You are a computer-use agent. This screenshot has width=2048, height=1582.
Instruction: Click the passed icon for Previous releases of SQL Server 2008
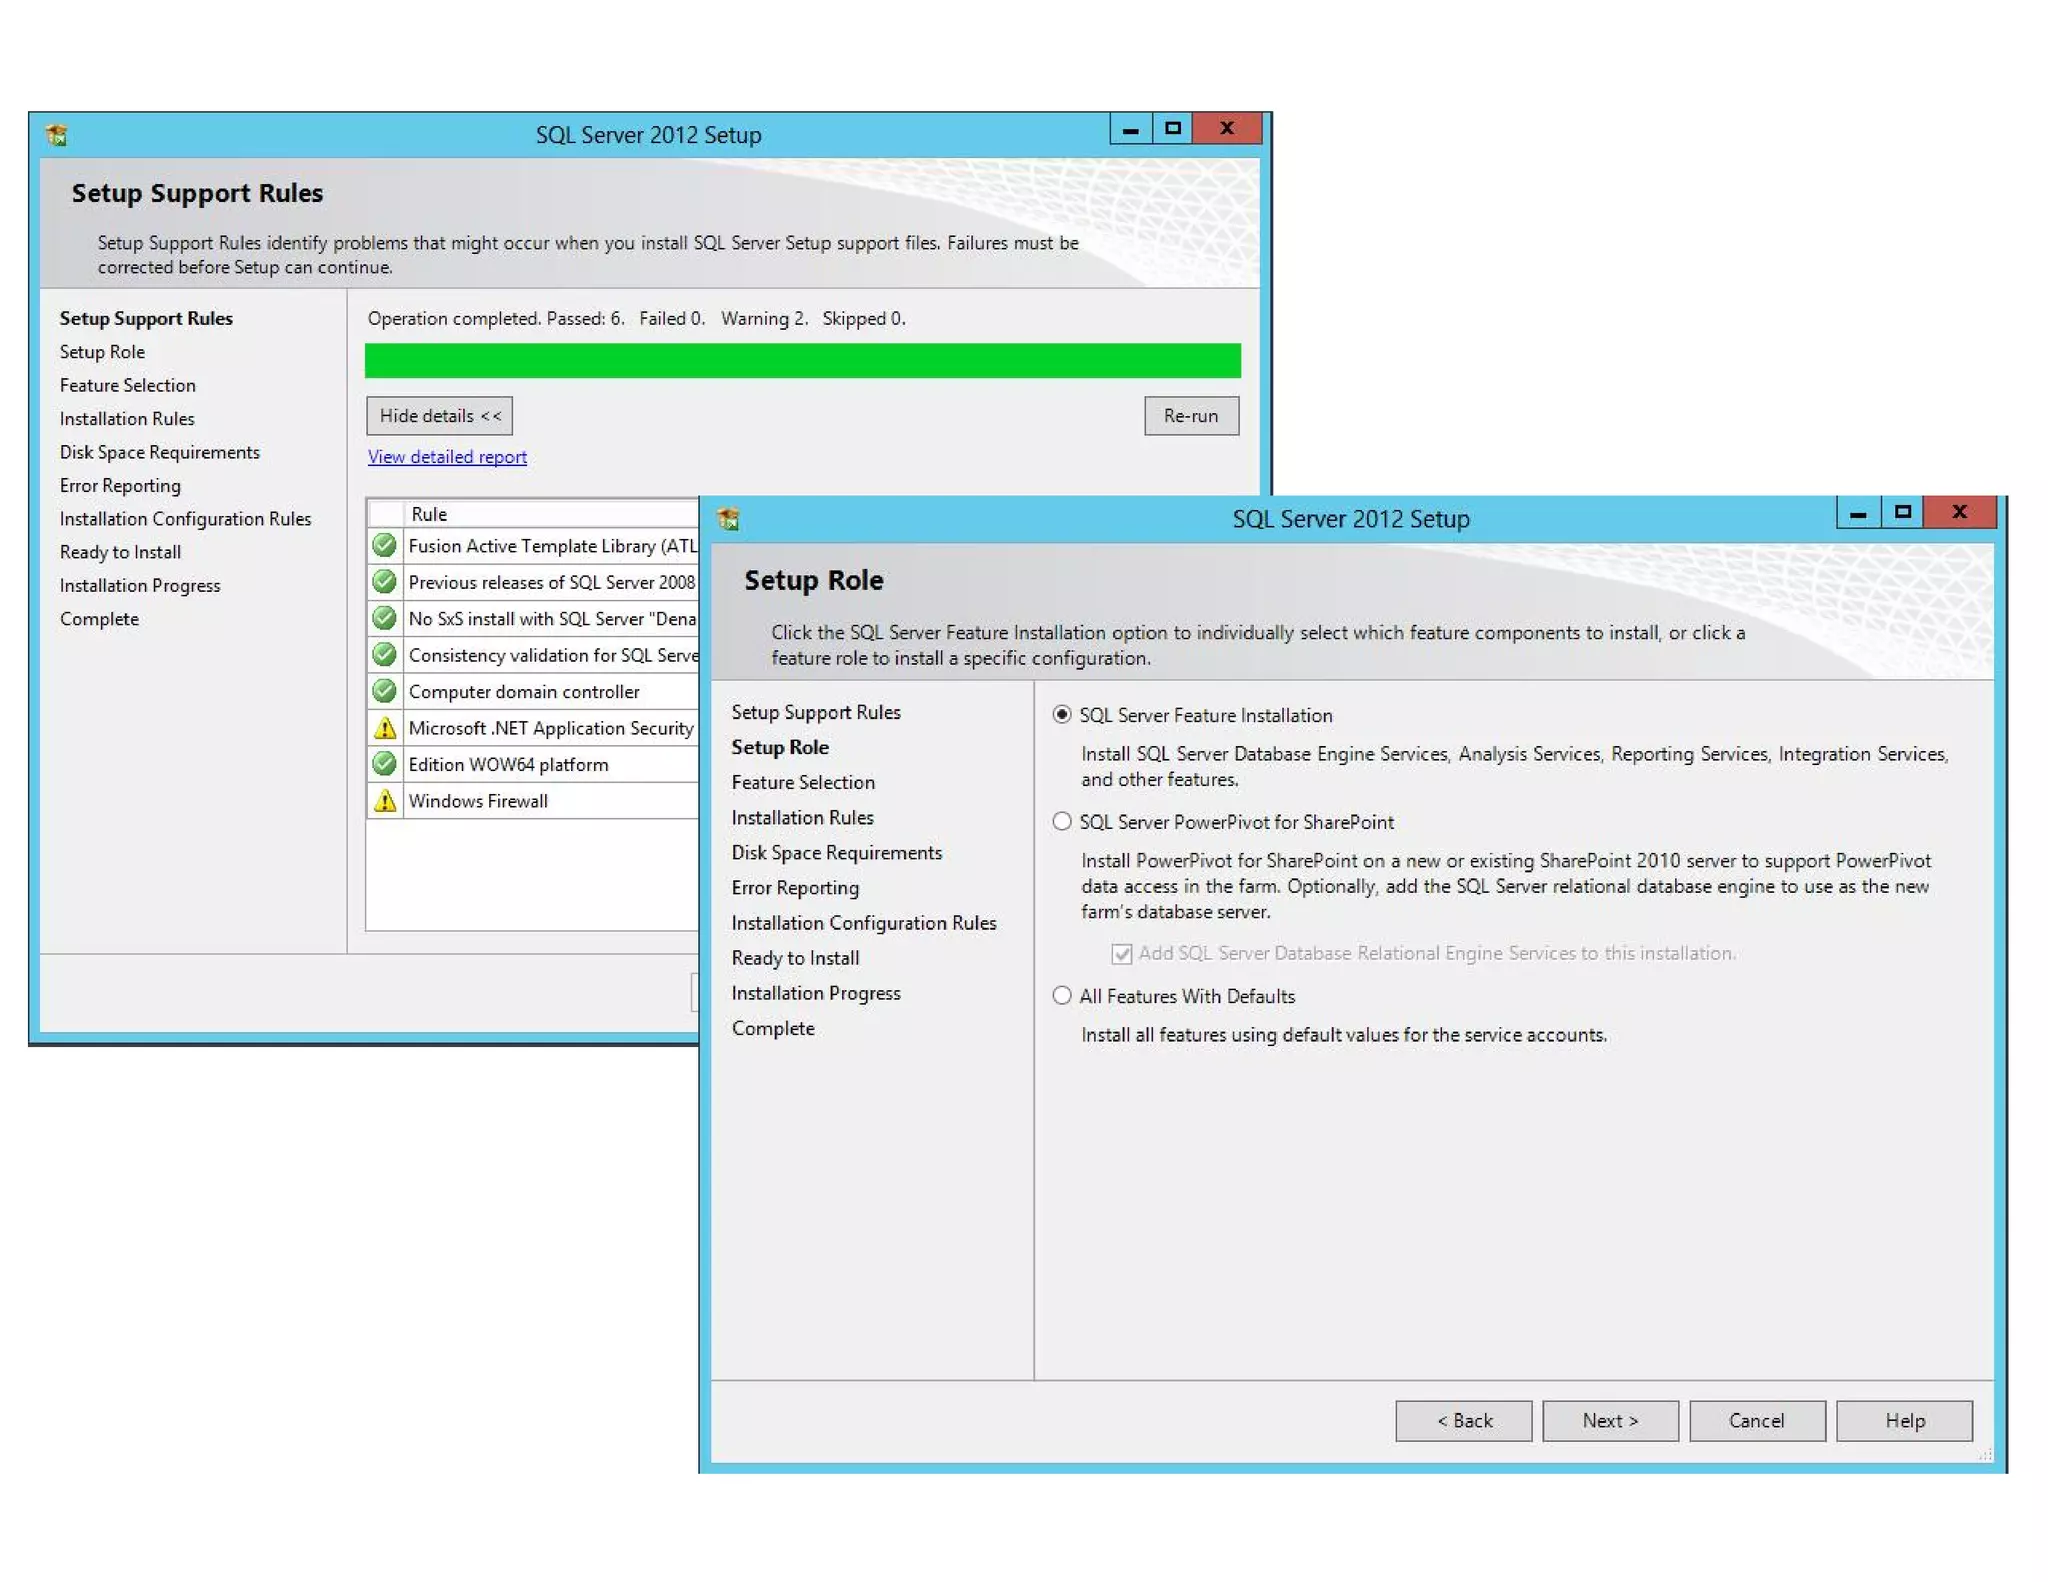384,582
